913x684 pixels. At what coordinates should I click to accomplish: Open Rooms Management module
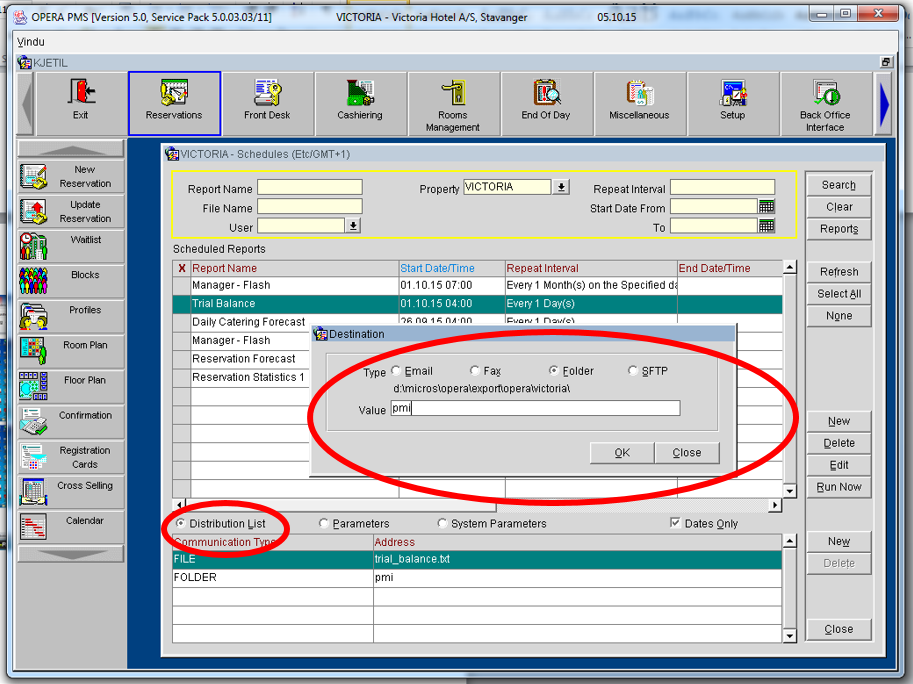point(453,104)
